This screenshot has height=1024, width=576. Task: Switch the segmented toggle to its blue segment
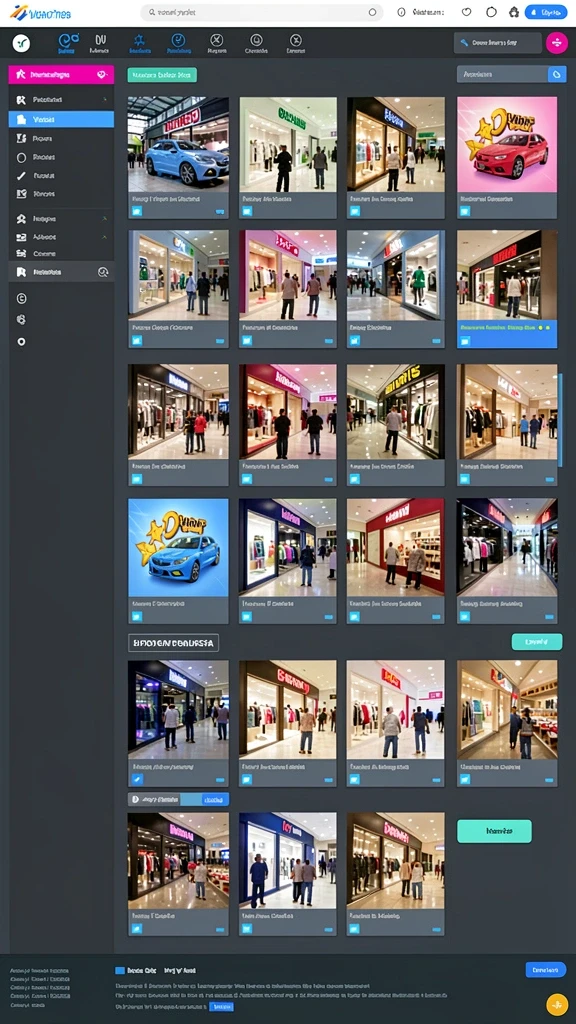tap(215, 799)
